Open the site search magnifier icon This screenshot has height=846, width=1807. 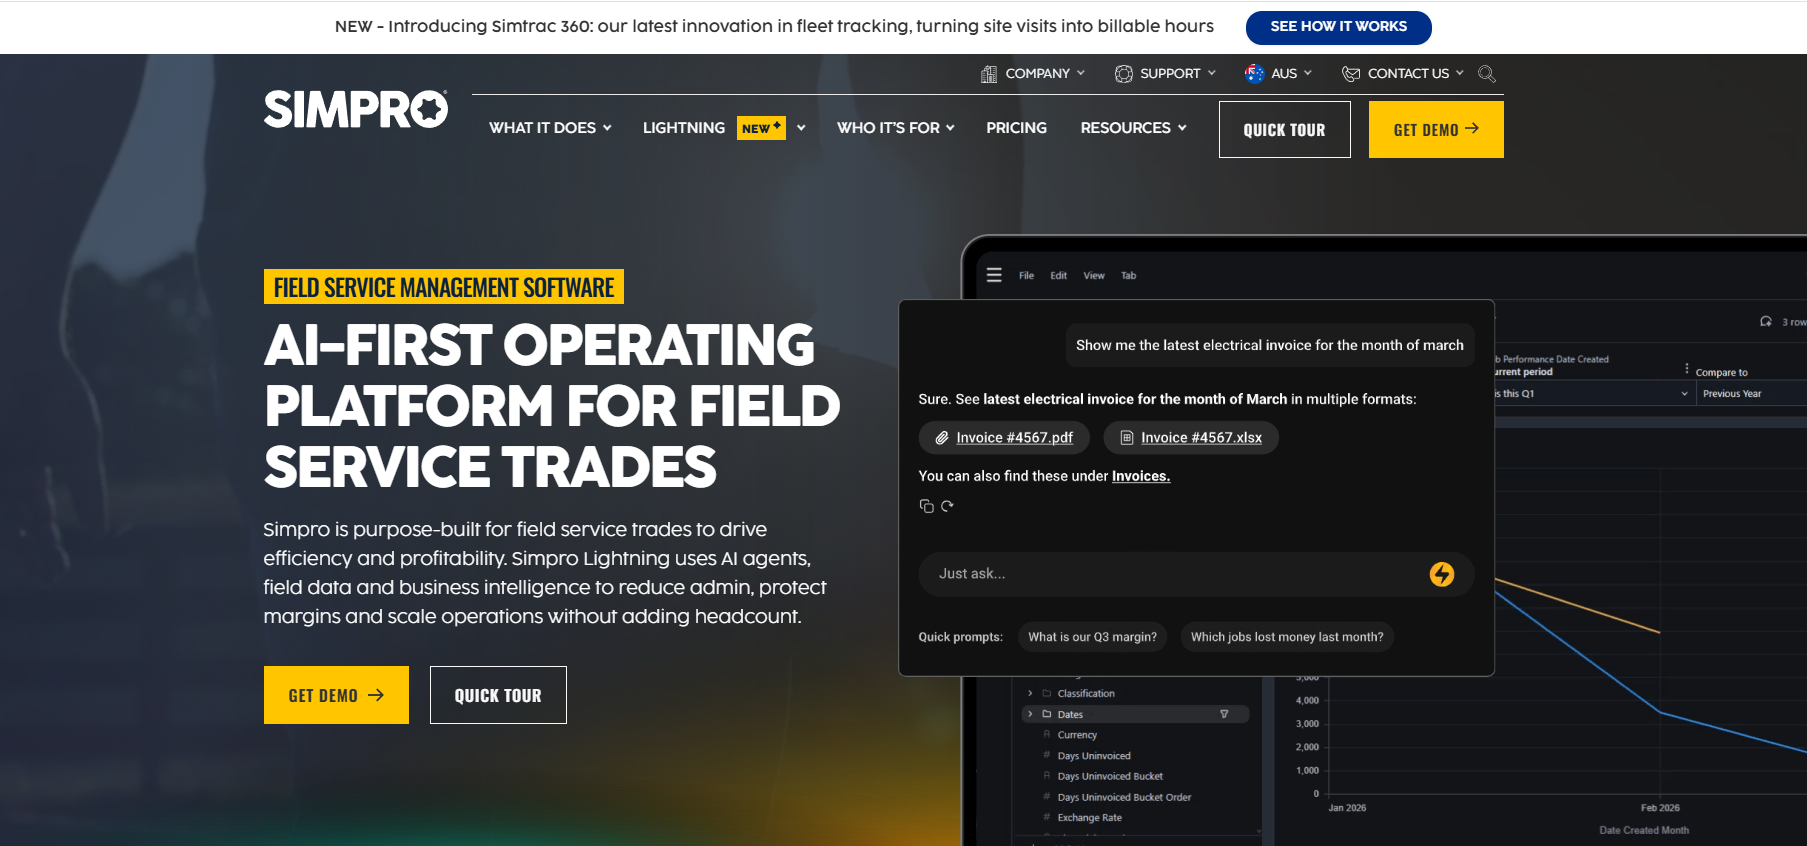point(1487,74)
